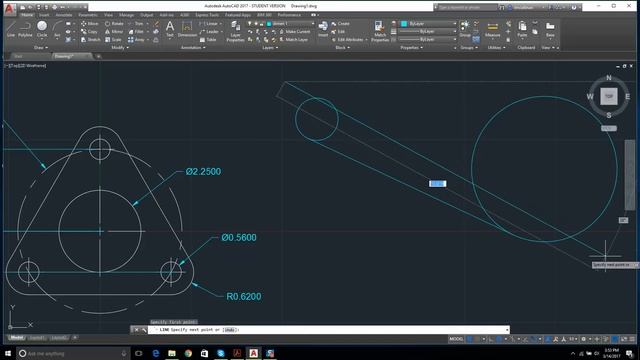Open the Manage ribbon tab

[x=126, y=15]
